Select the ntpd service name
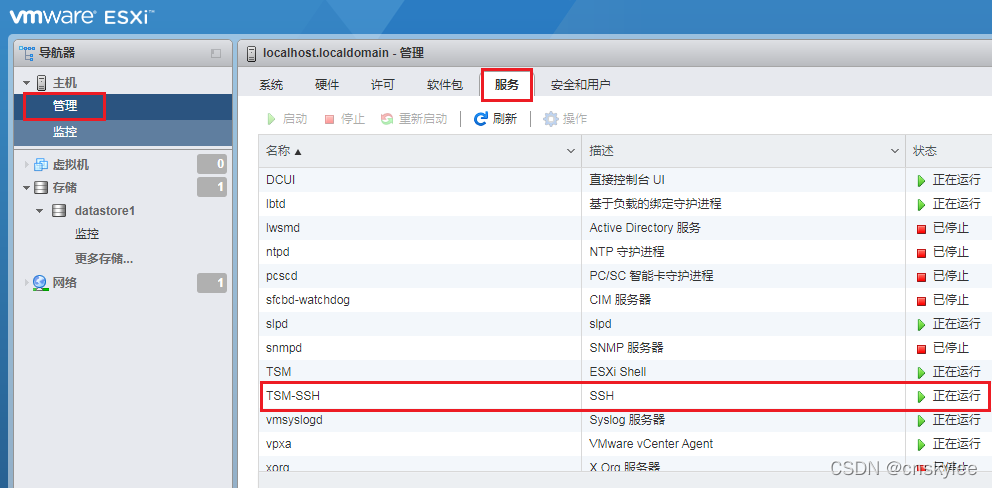Viewport: 992px width, 488px height. pyautogui.click(x=278, y=252)
